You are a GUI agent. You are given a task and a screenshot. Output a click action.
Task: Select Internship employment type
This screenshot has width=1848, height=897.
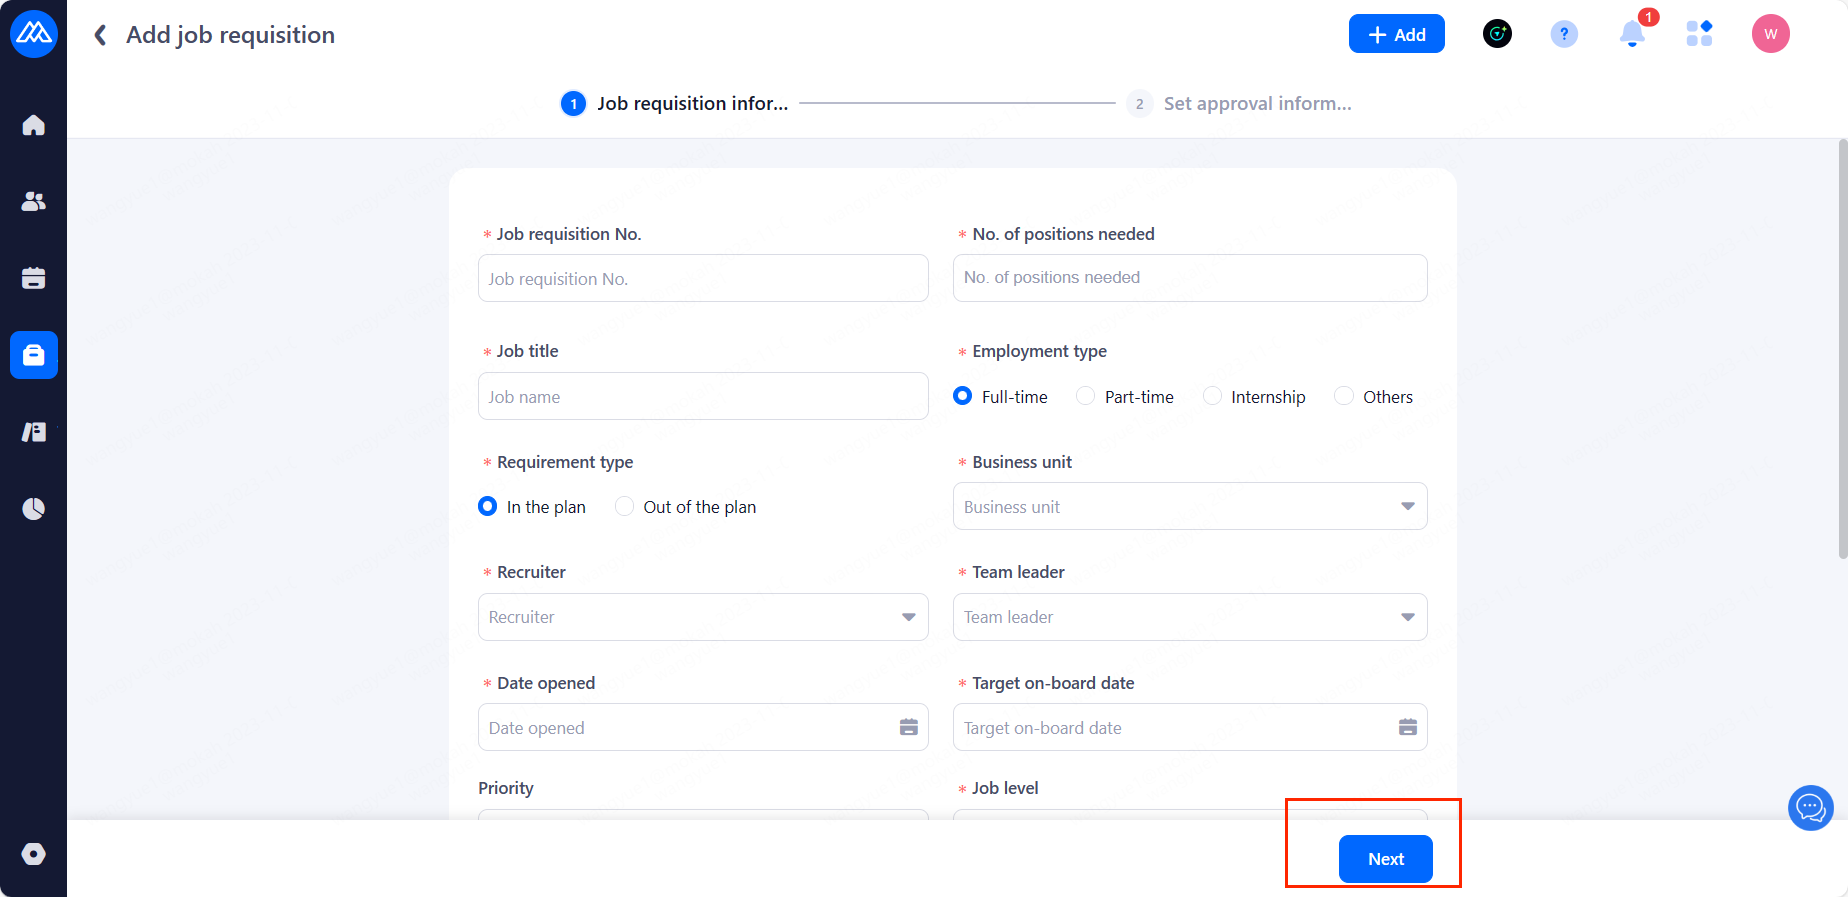point(1212,396)
